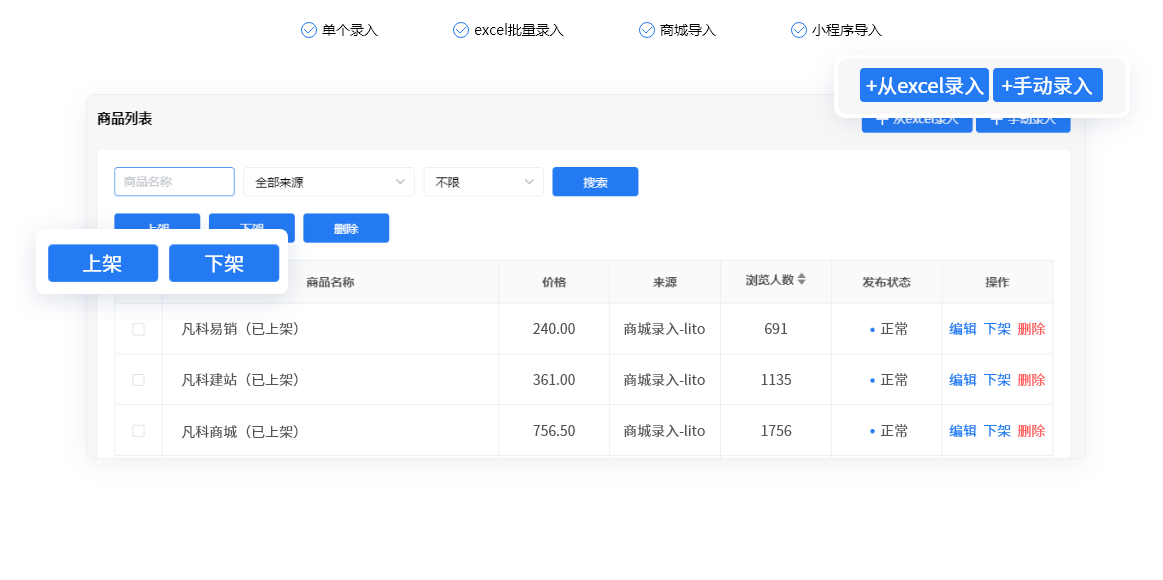Open the 全部来源 dropdown
1163x580 pixels.
pyautogui.click(x=328, y=181)
